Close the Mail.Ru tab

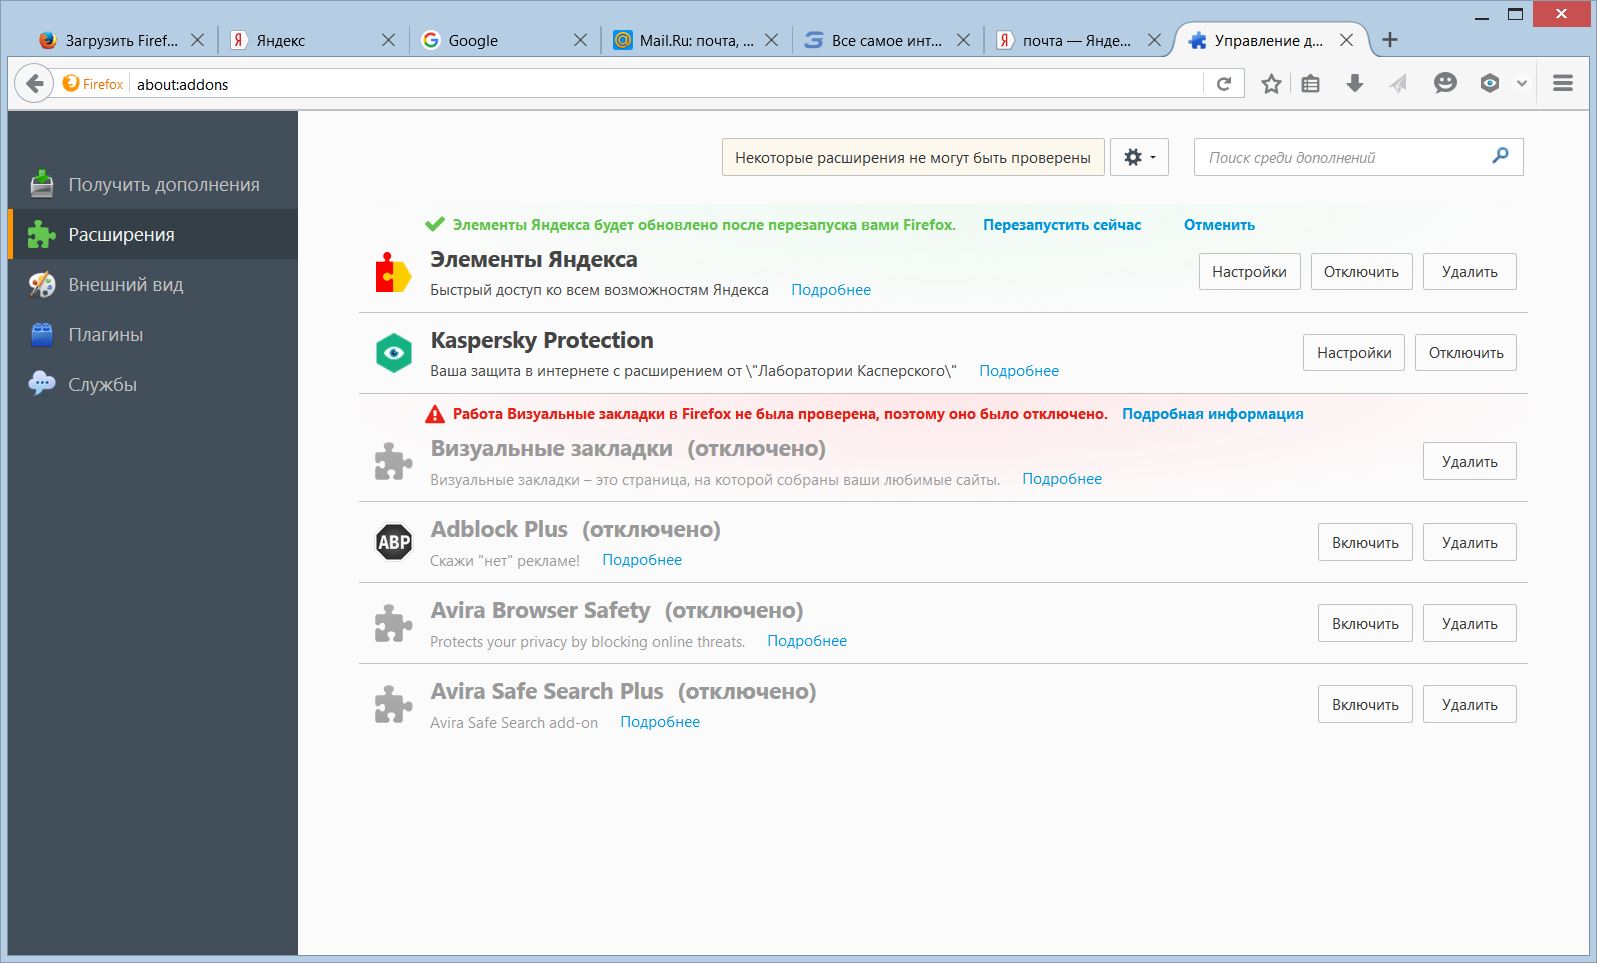pyautogui.click(x=771, y=40)
